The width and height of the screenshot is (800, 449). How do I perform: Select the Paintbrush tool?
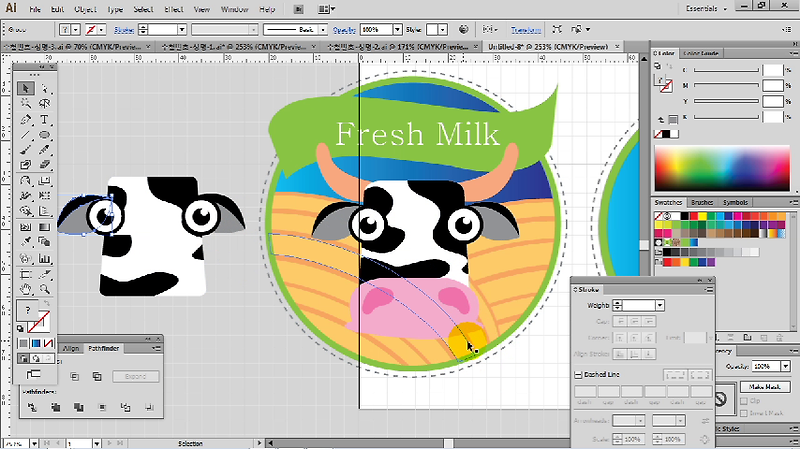(25, 150)
